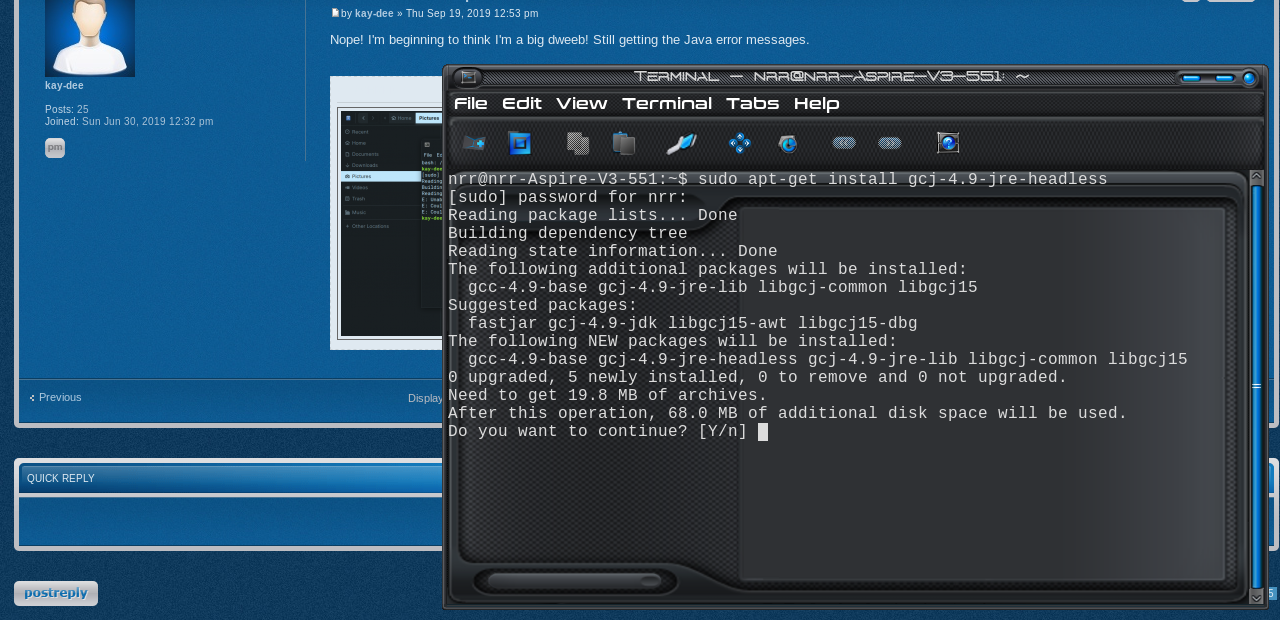Click the Help question mark toolbar icon
The height and width of the screenshot is (620, 1280).
[948, 143]
